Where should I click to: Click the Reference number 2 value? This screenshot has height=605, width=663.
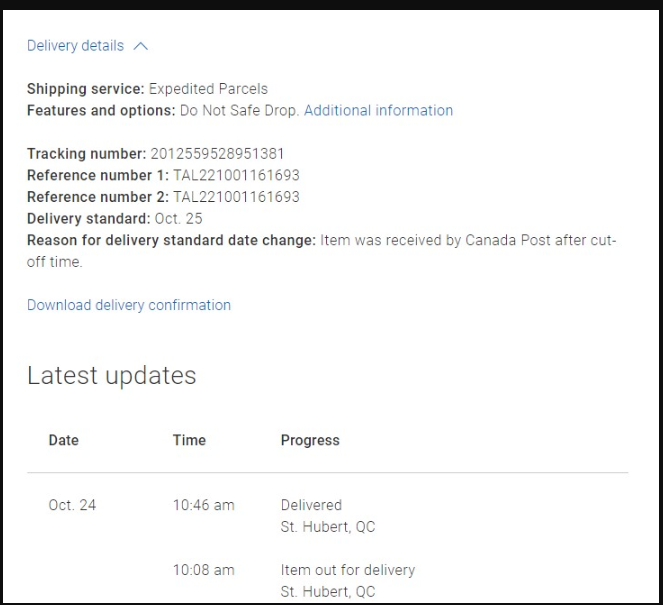click(236, 197)
